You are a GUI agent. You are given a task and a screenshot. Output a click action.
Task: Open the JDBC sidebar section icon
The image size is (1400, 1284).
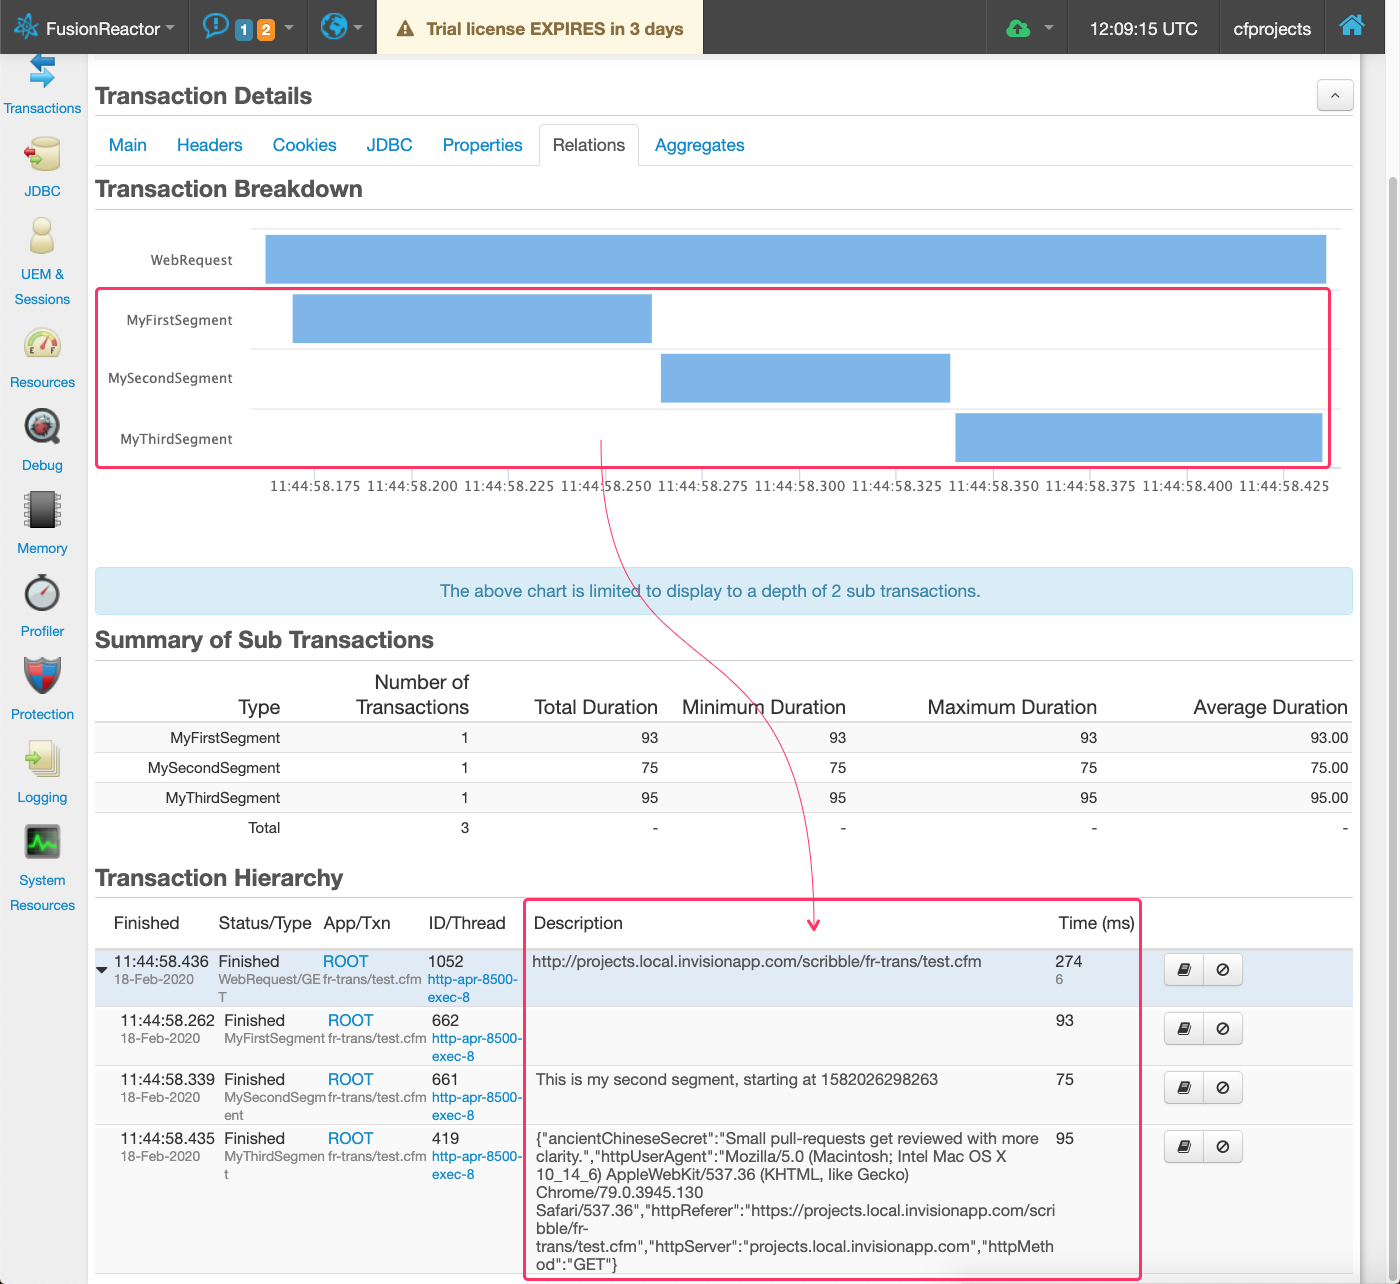42,155
